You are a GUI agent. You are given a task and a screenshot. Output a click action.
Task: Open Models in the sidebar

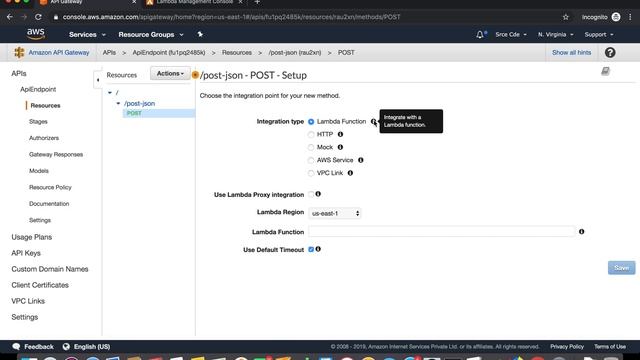pos(39,171)
